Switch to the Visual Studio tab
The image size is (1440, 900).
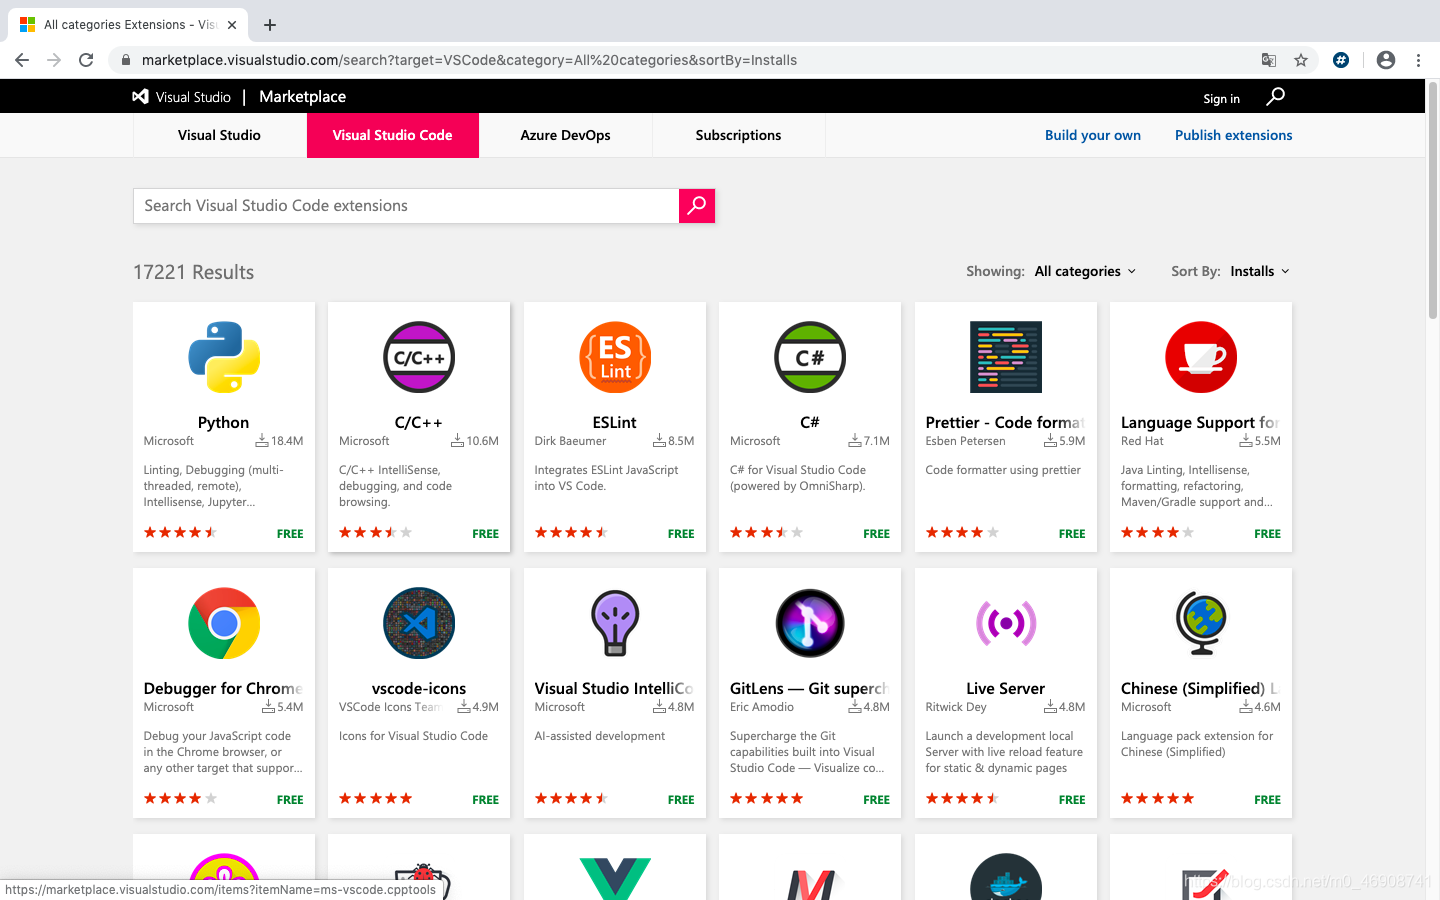click(x=219, y=135)
